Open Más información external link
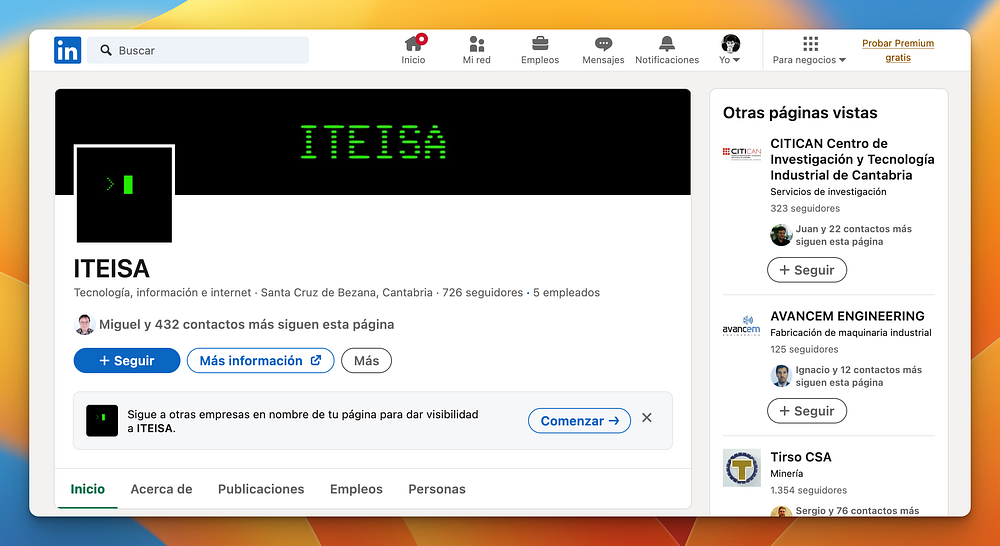Viewport: 1000px width, 546px height. pyautogui.click(x=260, y=360)
